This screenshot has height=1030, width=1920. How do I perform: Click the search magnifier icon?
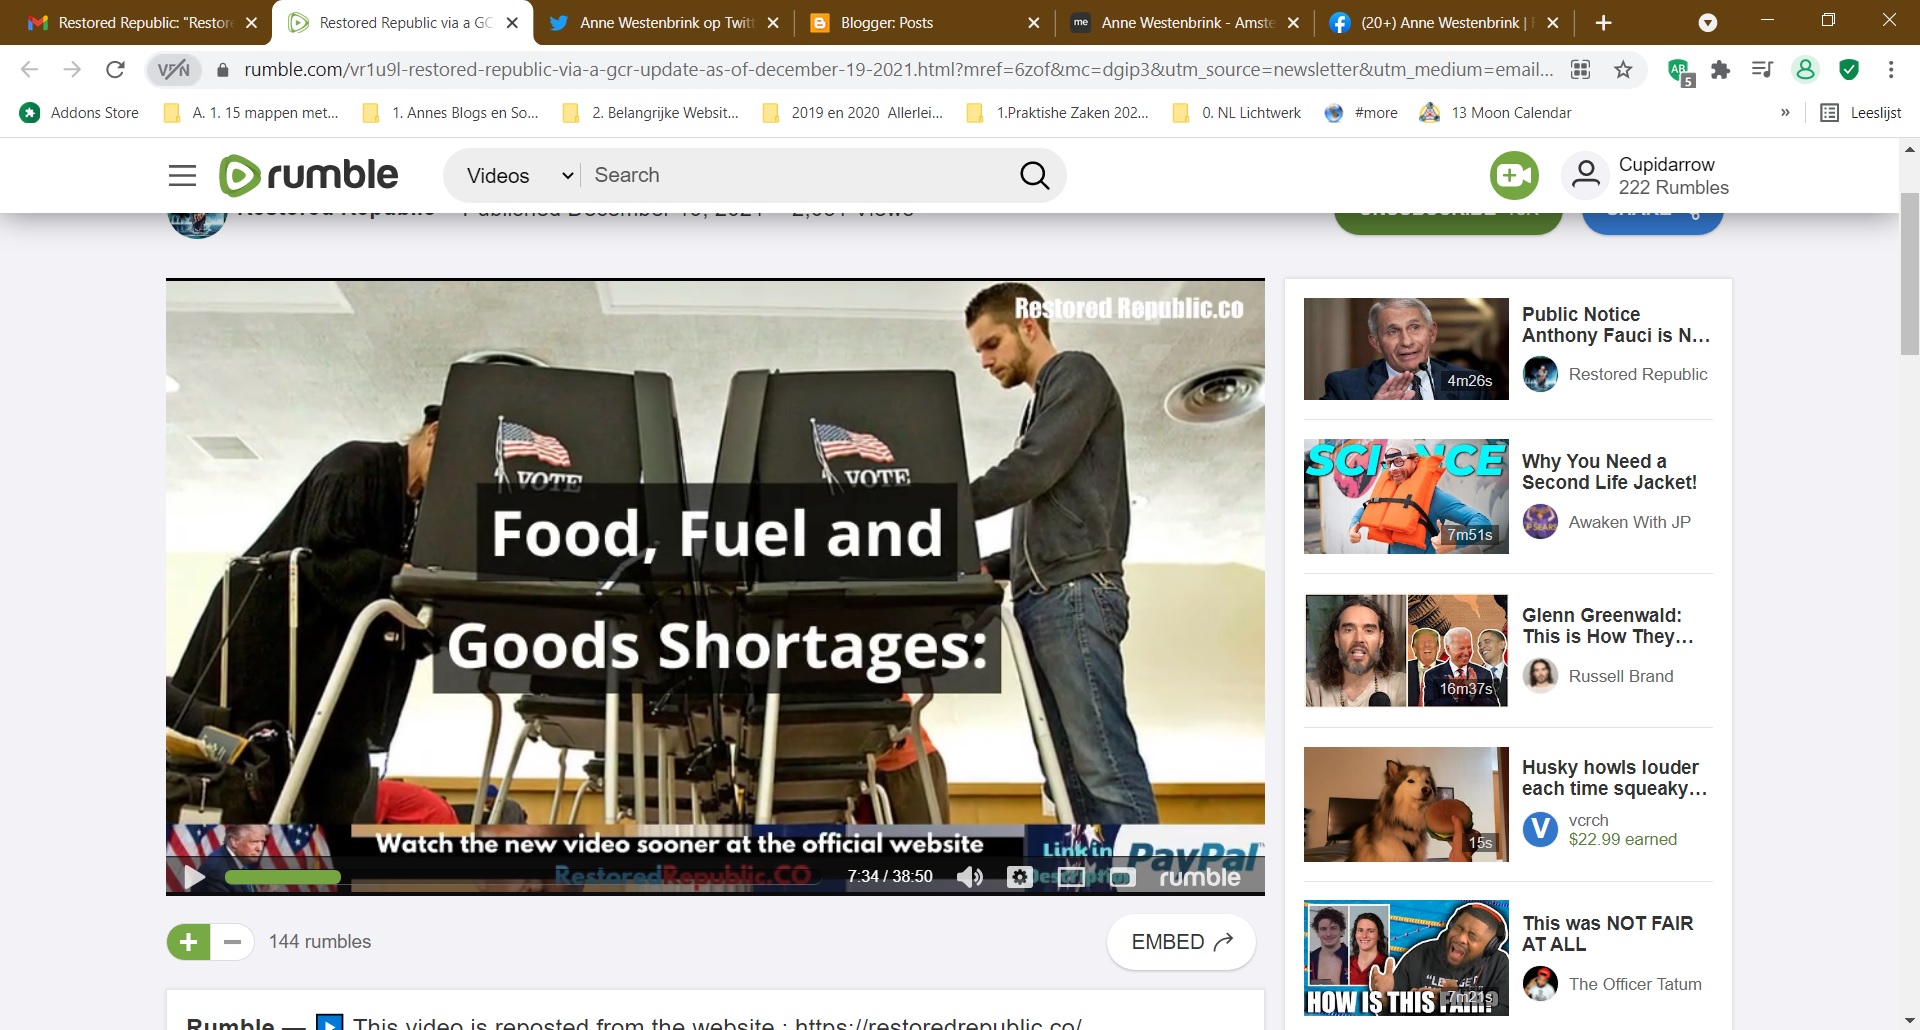click(1034, 176)
